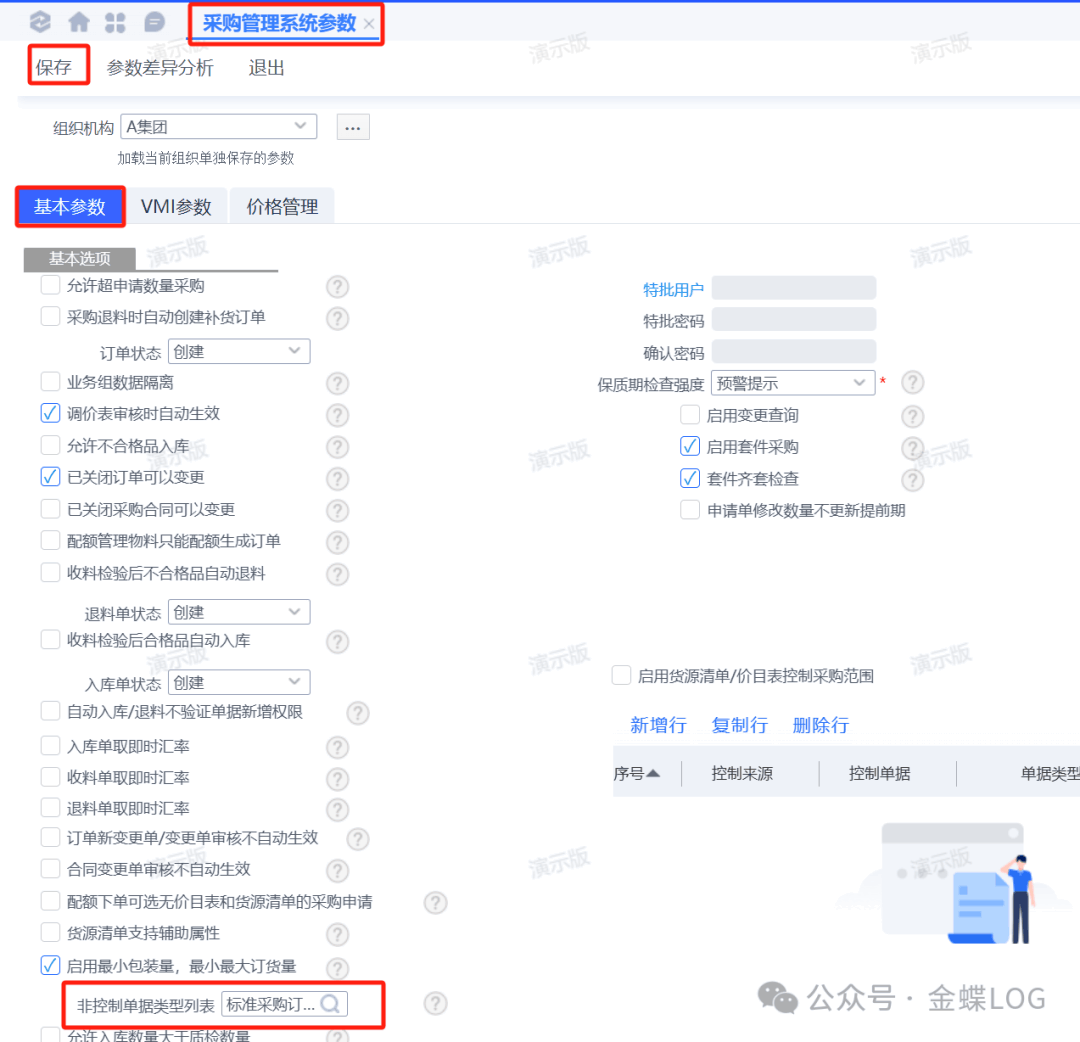Screen dimensions: 1080x1042
Task: Enable 允许超申请数量采购 checkbox
Action: click(x=50, y=286)
